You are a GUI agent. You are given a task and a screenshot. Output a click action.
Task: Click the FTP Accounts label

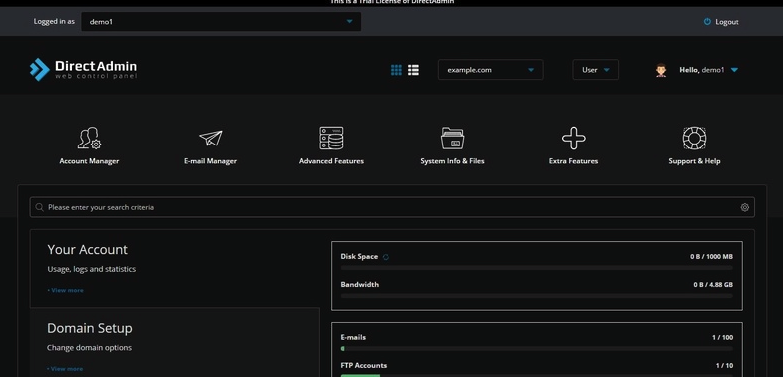pos(364,366)
